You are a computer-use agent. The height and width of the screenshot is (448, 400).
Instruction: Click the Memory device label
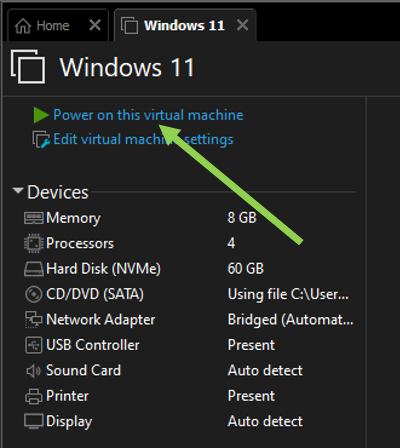[73, 218]
